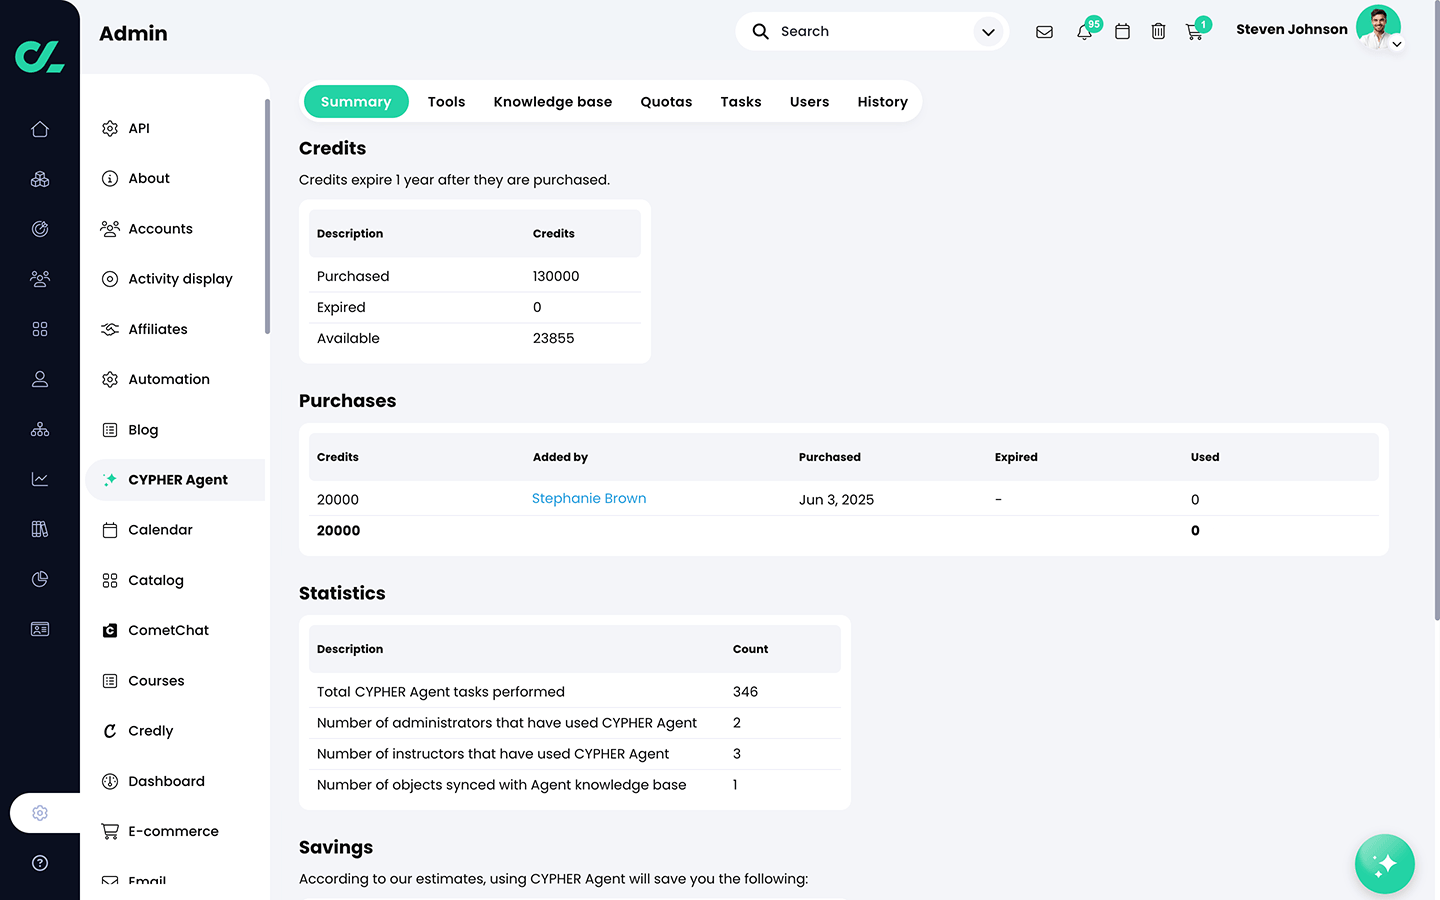This screenshot has width=1440, height=900.
Task: Click the admin sidebar scrollbar
Action: 267,216
